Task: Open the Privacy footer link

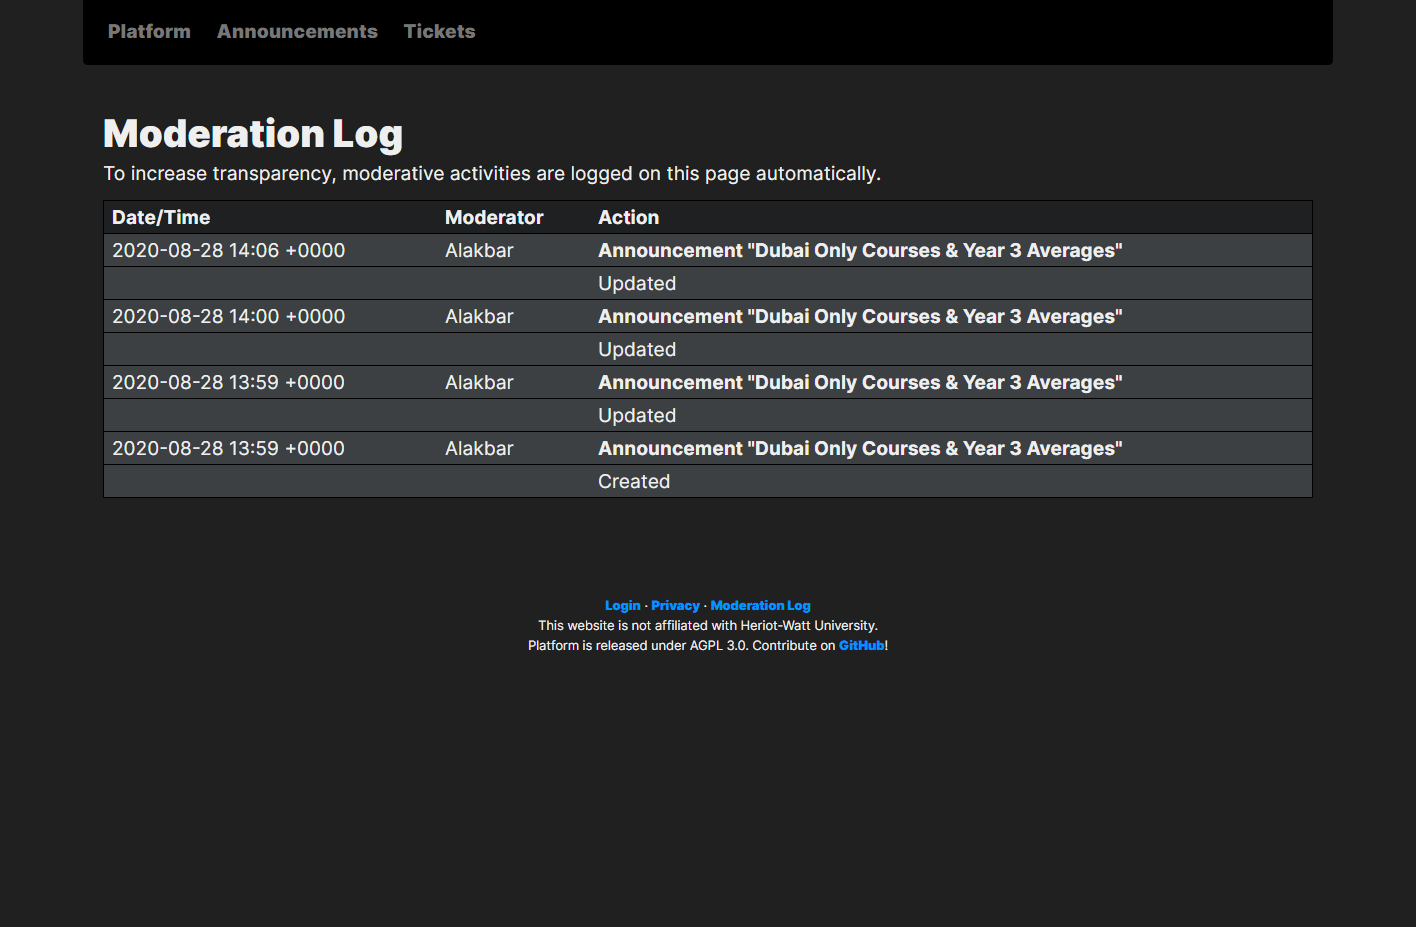Action: [675, 605]
